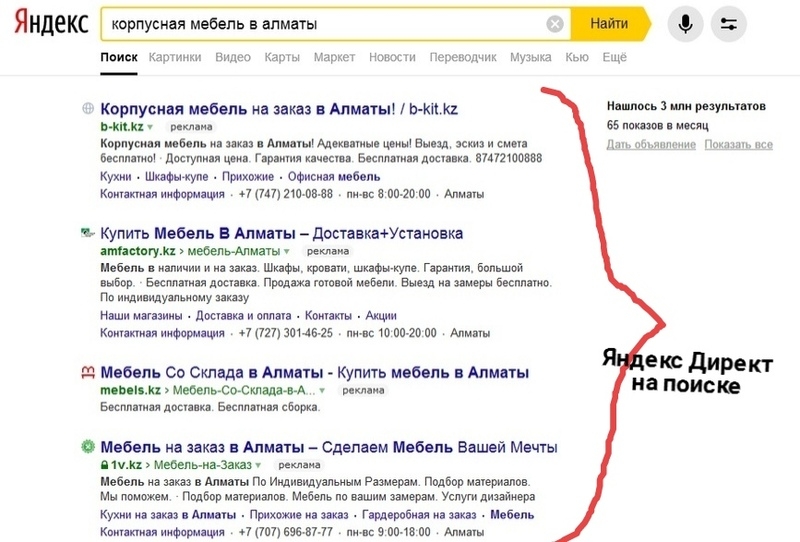This screenshot has width=800, height=542.
Task: Click the mebels.kz green URL
Action: tap(131, 390)
